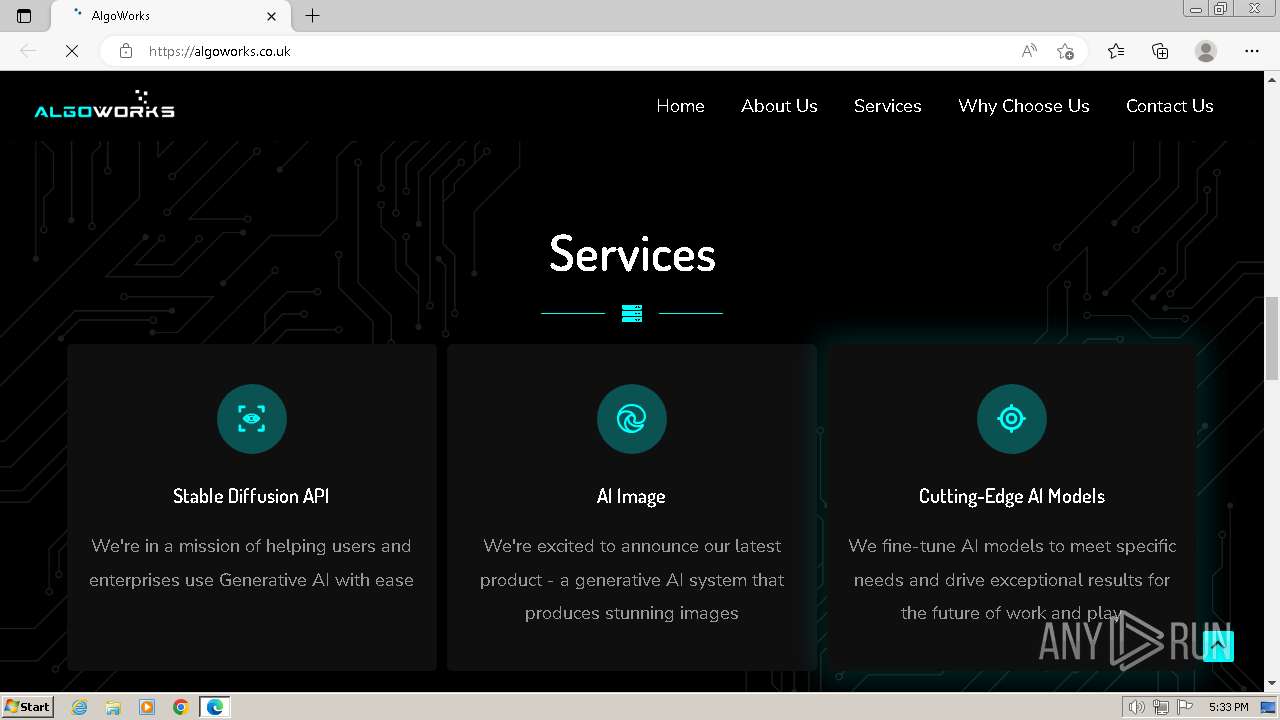Click the scroll-to-top arrow button
The height and width of the screenshot is (720, 1280).
coord(1218,646)
